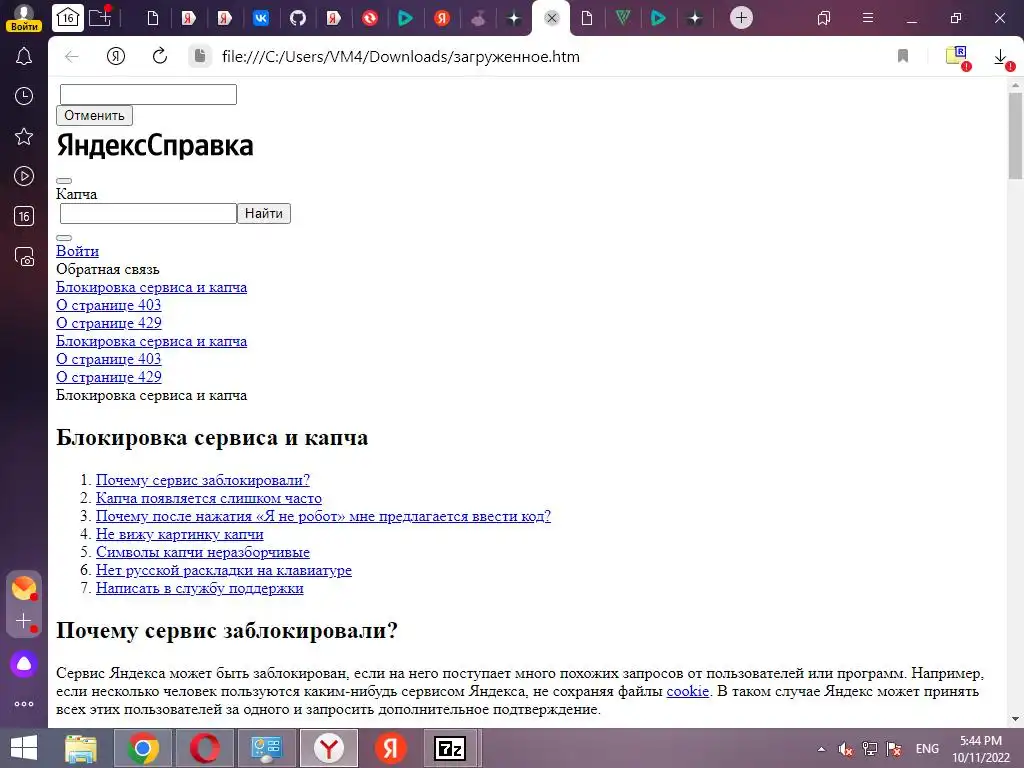
Task: Switch to the GitHub tab
Action: pyautogui.click(x=298, y=18)
